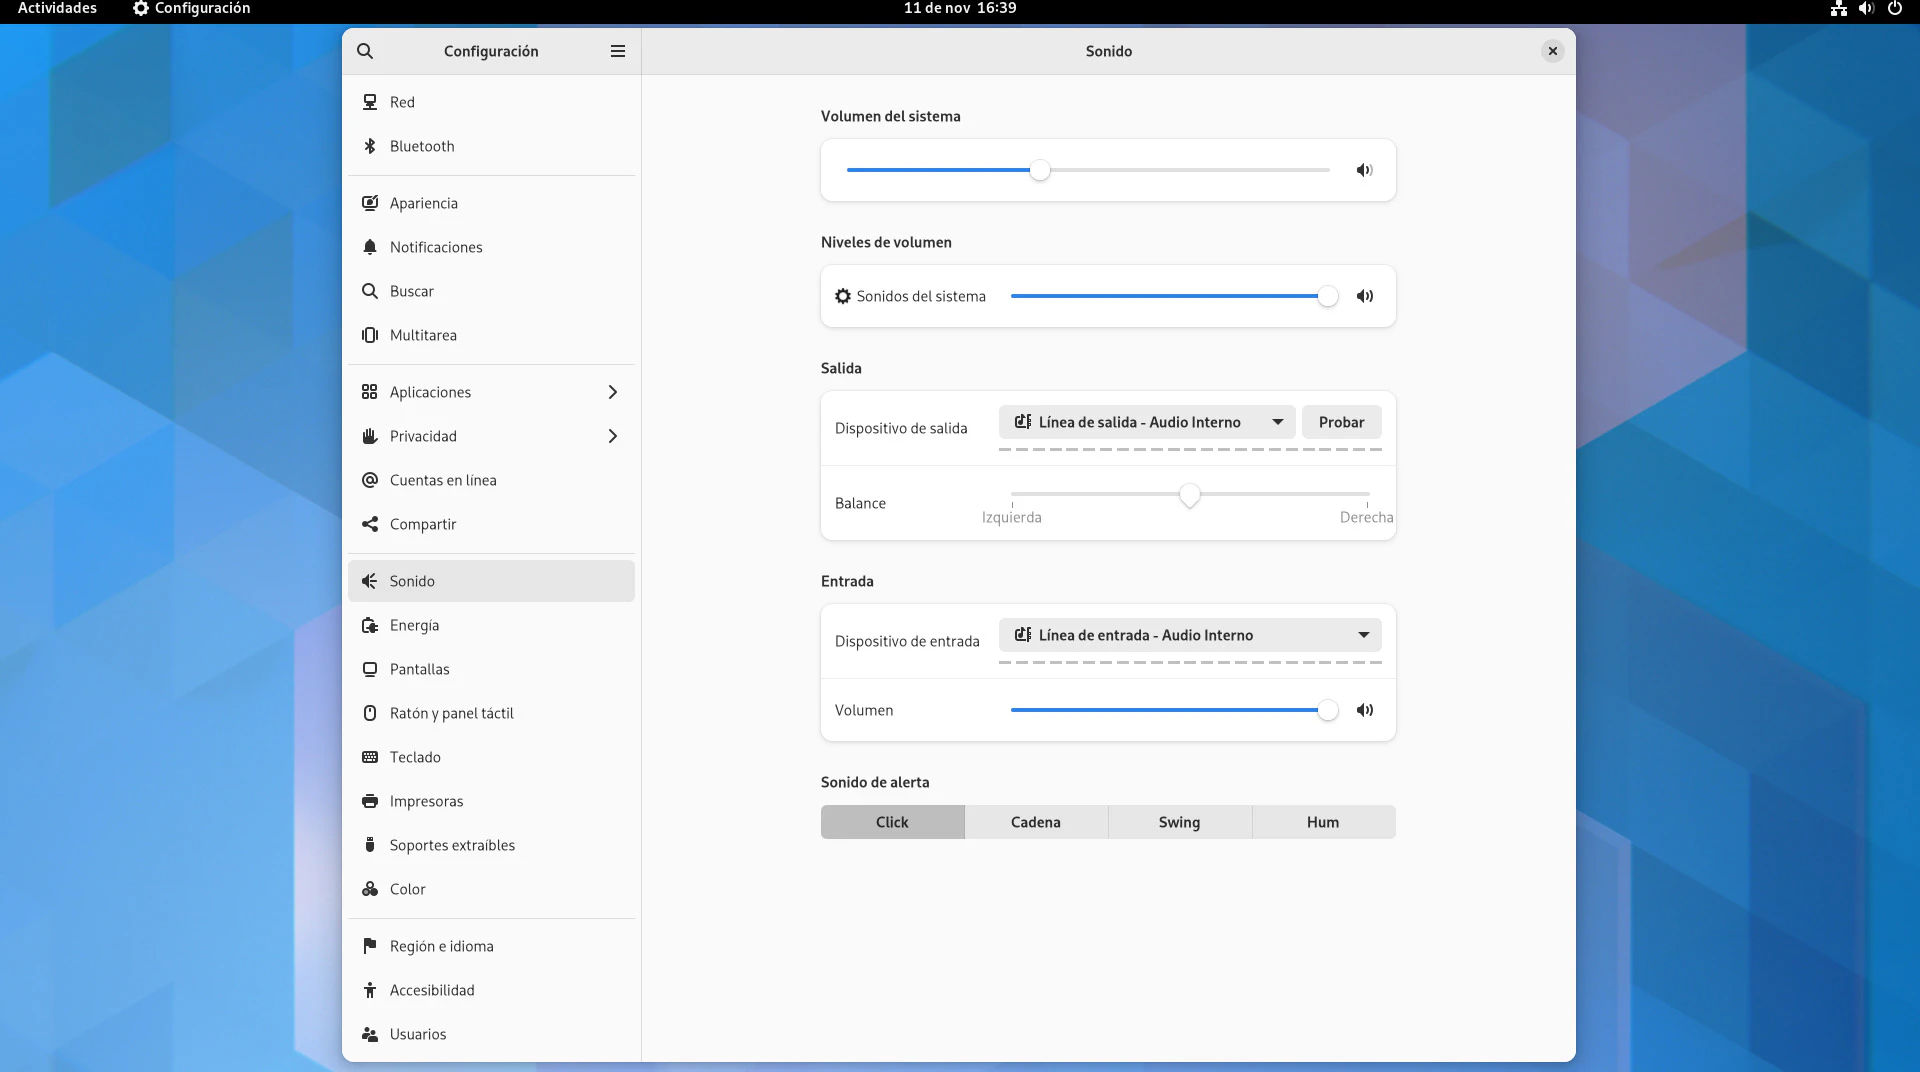Click the Accesibilidad person icon
This screenshot has width=1920, height=1072.
[x=370, y=990]
